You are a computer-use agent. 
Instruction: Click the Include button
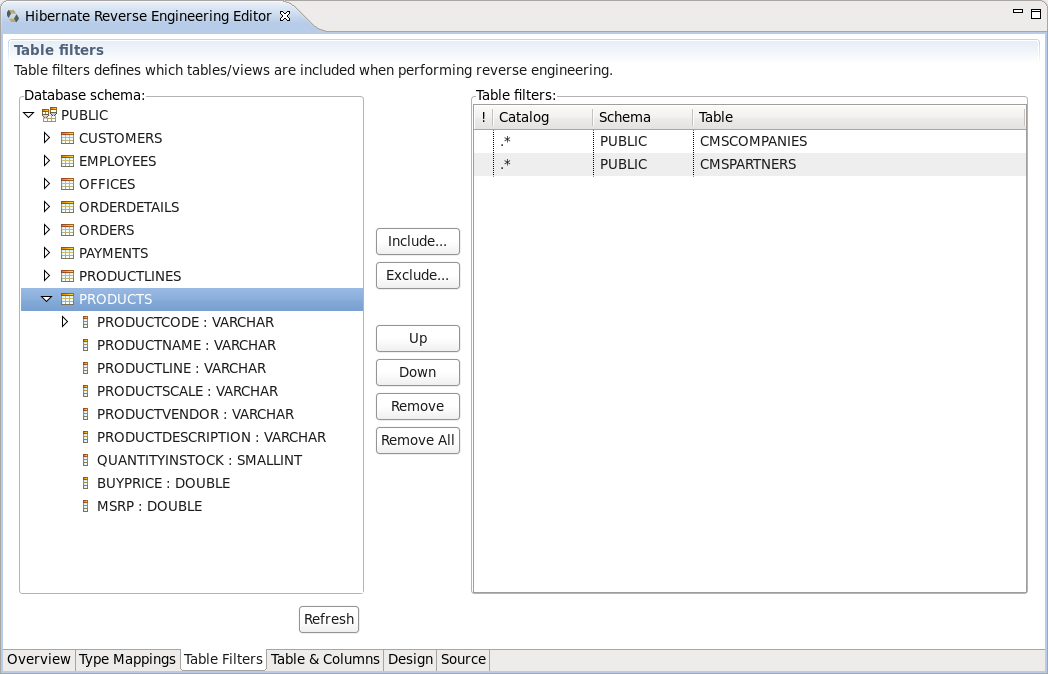click(x=417, y=241)
